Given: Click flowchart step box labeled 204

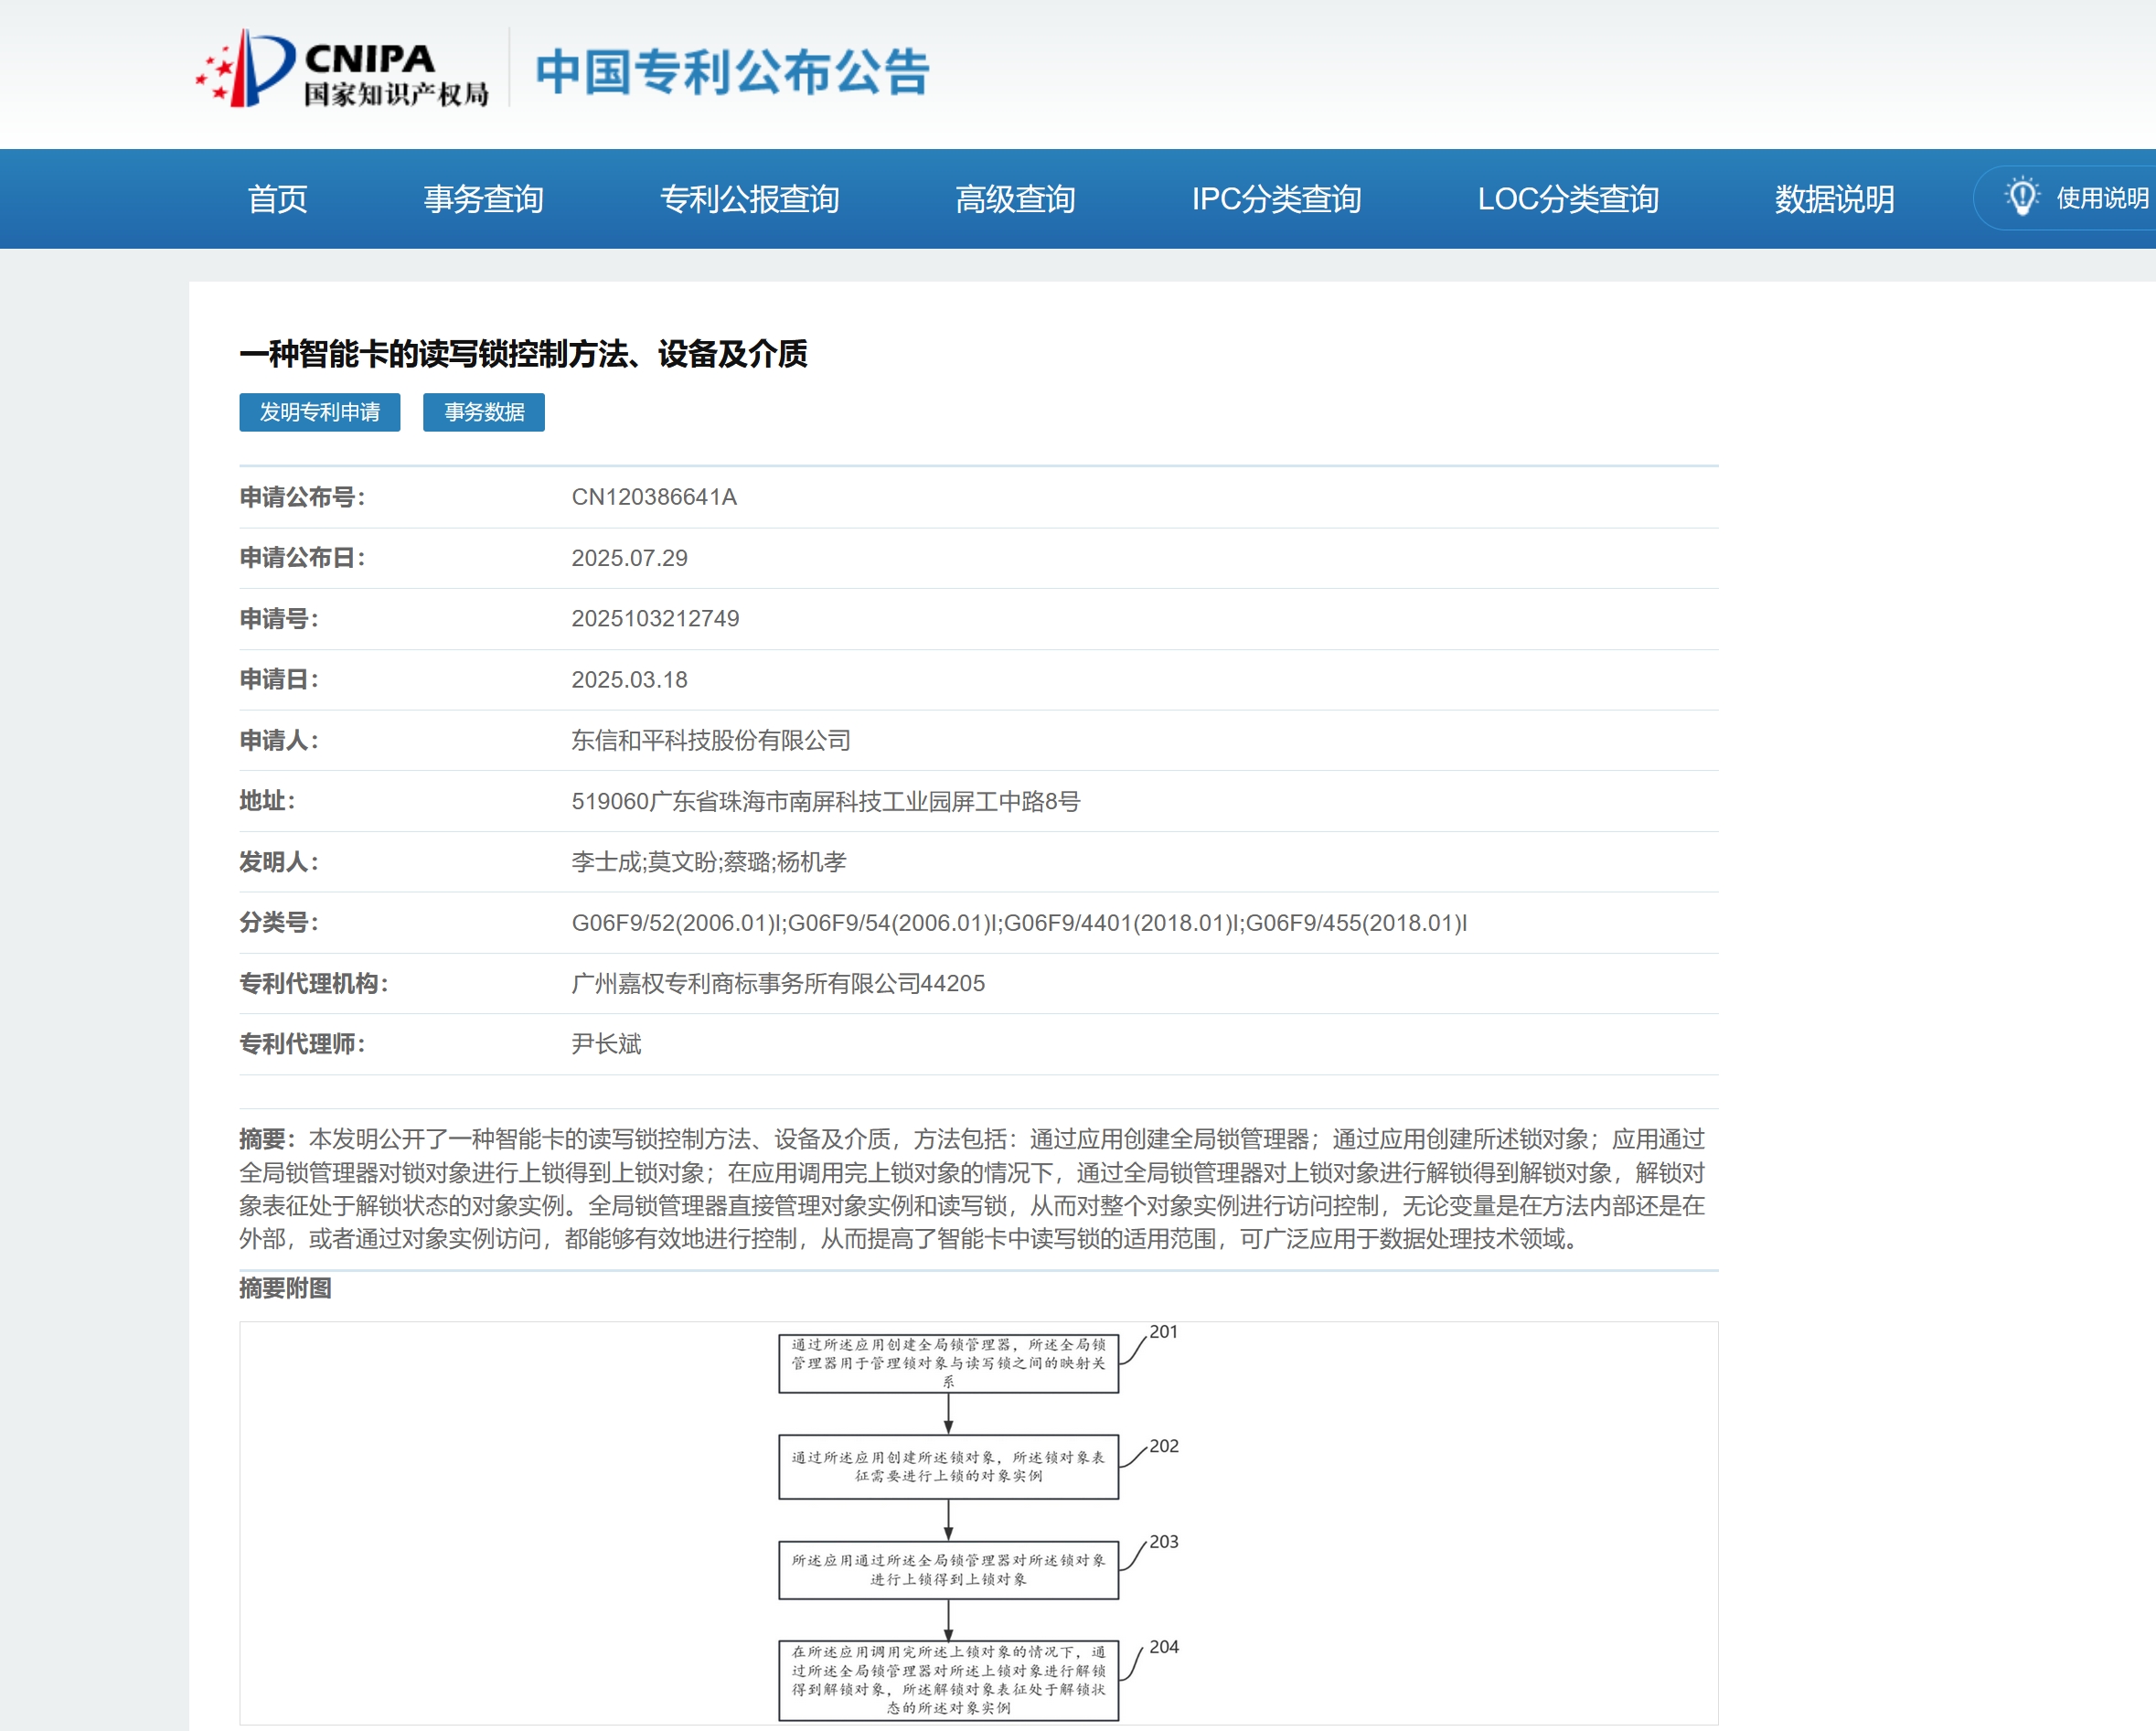Looking at the screenshot, I should [x=948, y=1680].
